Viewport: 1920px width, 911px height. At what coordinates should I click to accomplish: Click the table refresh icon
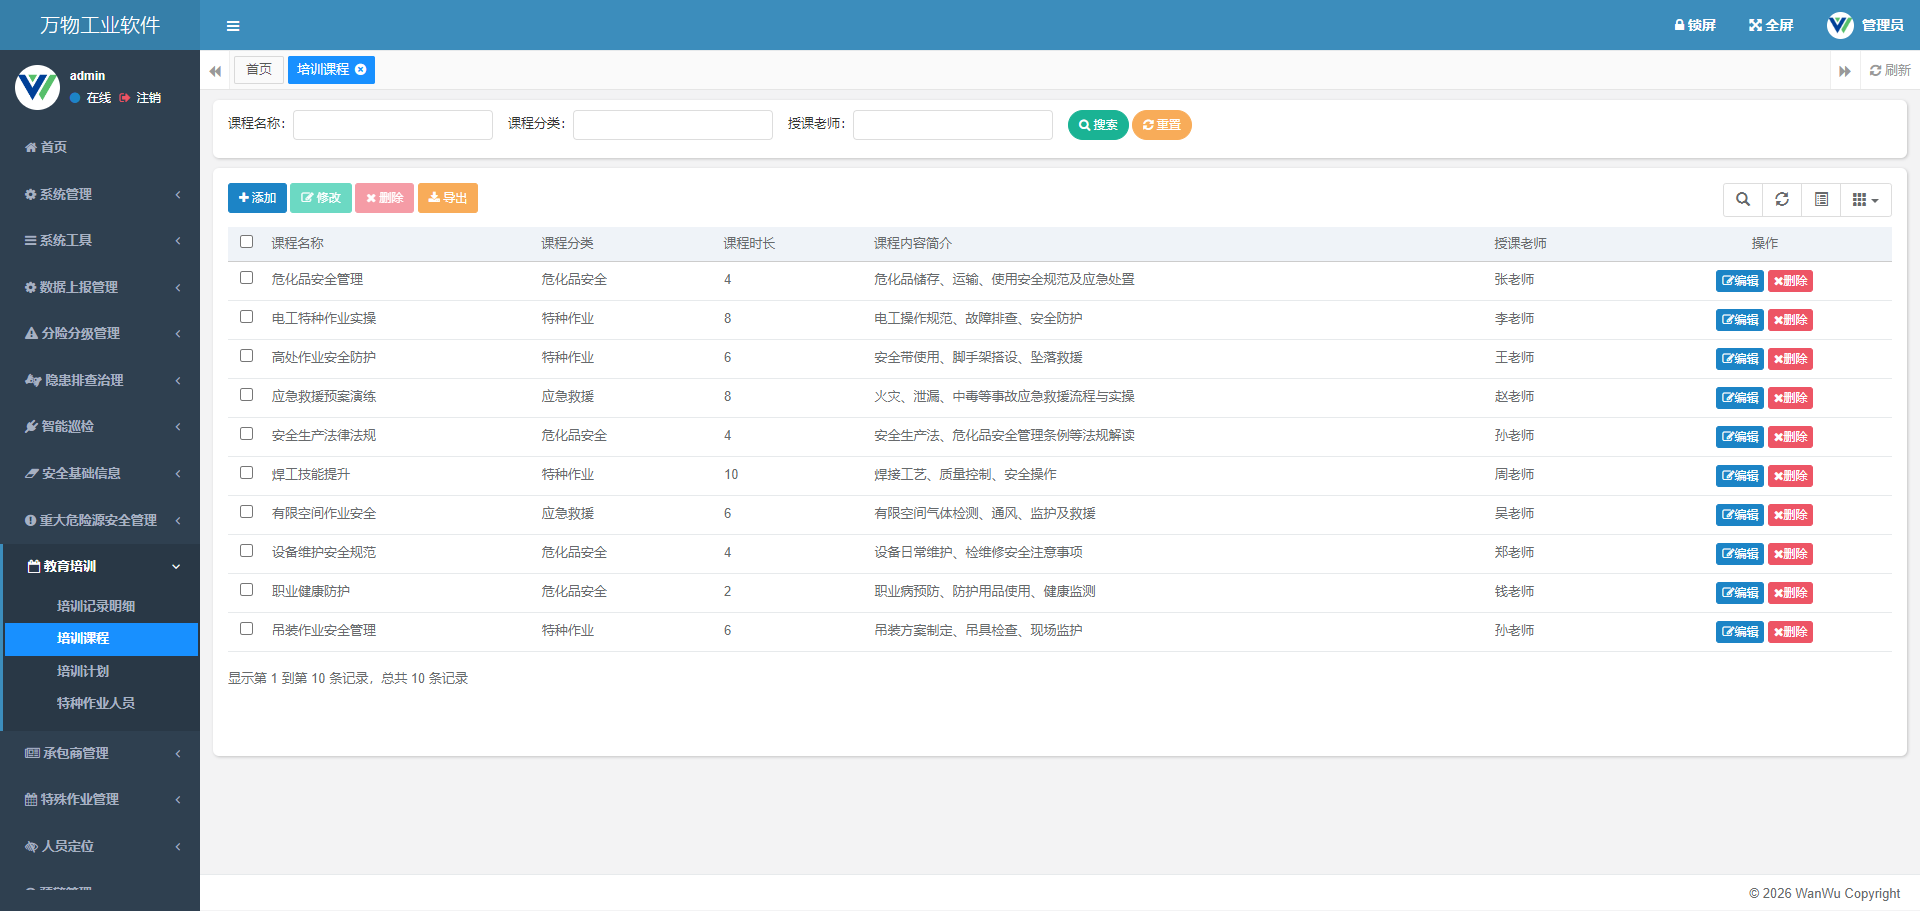click(1781, 199)
